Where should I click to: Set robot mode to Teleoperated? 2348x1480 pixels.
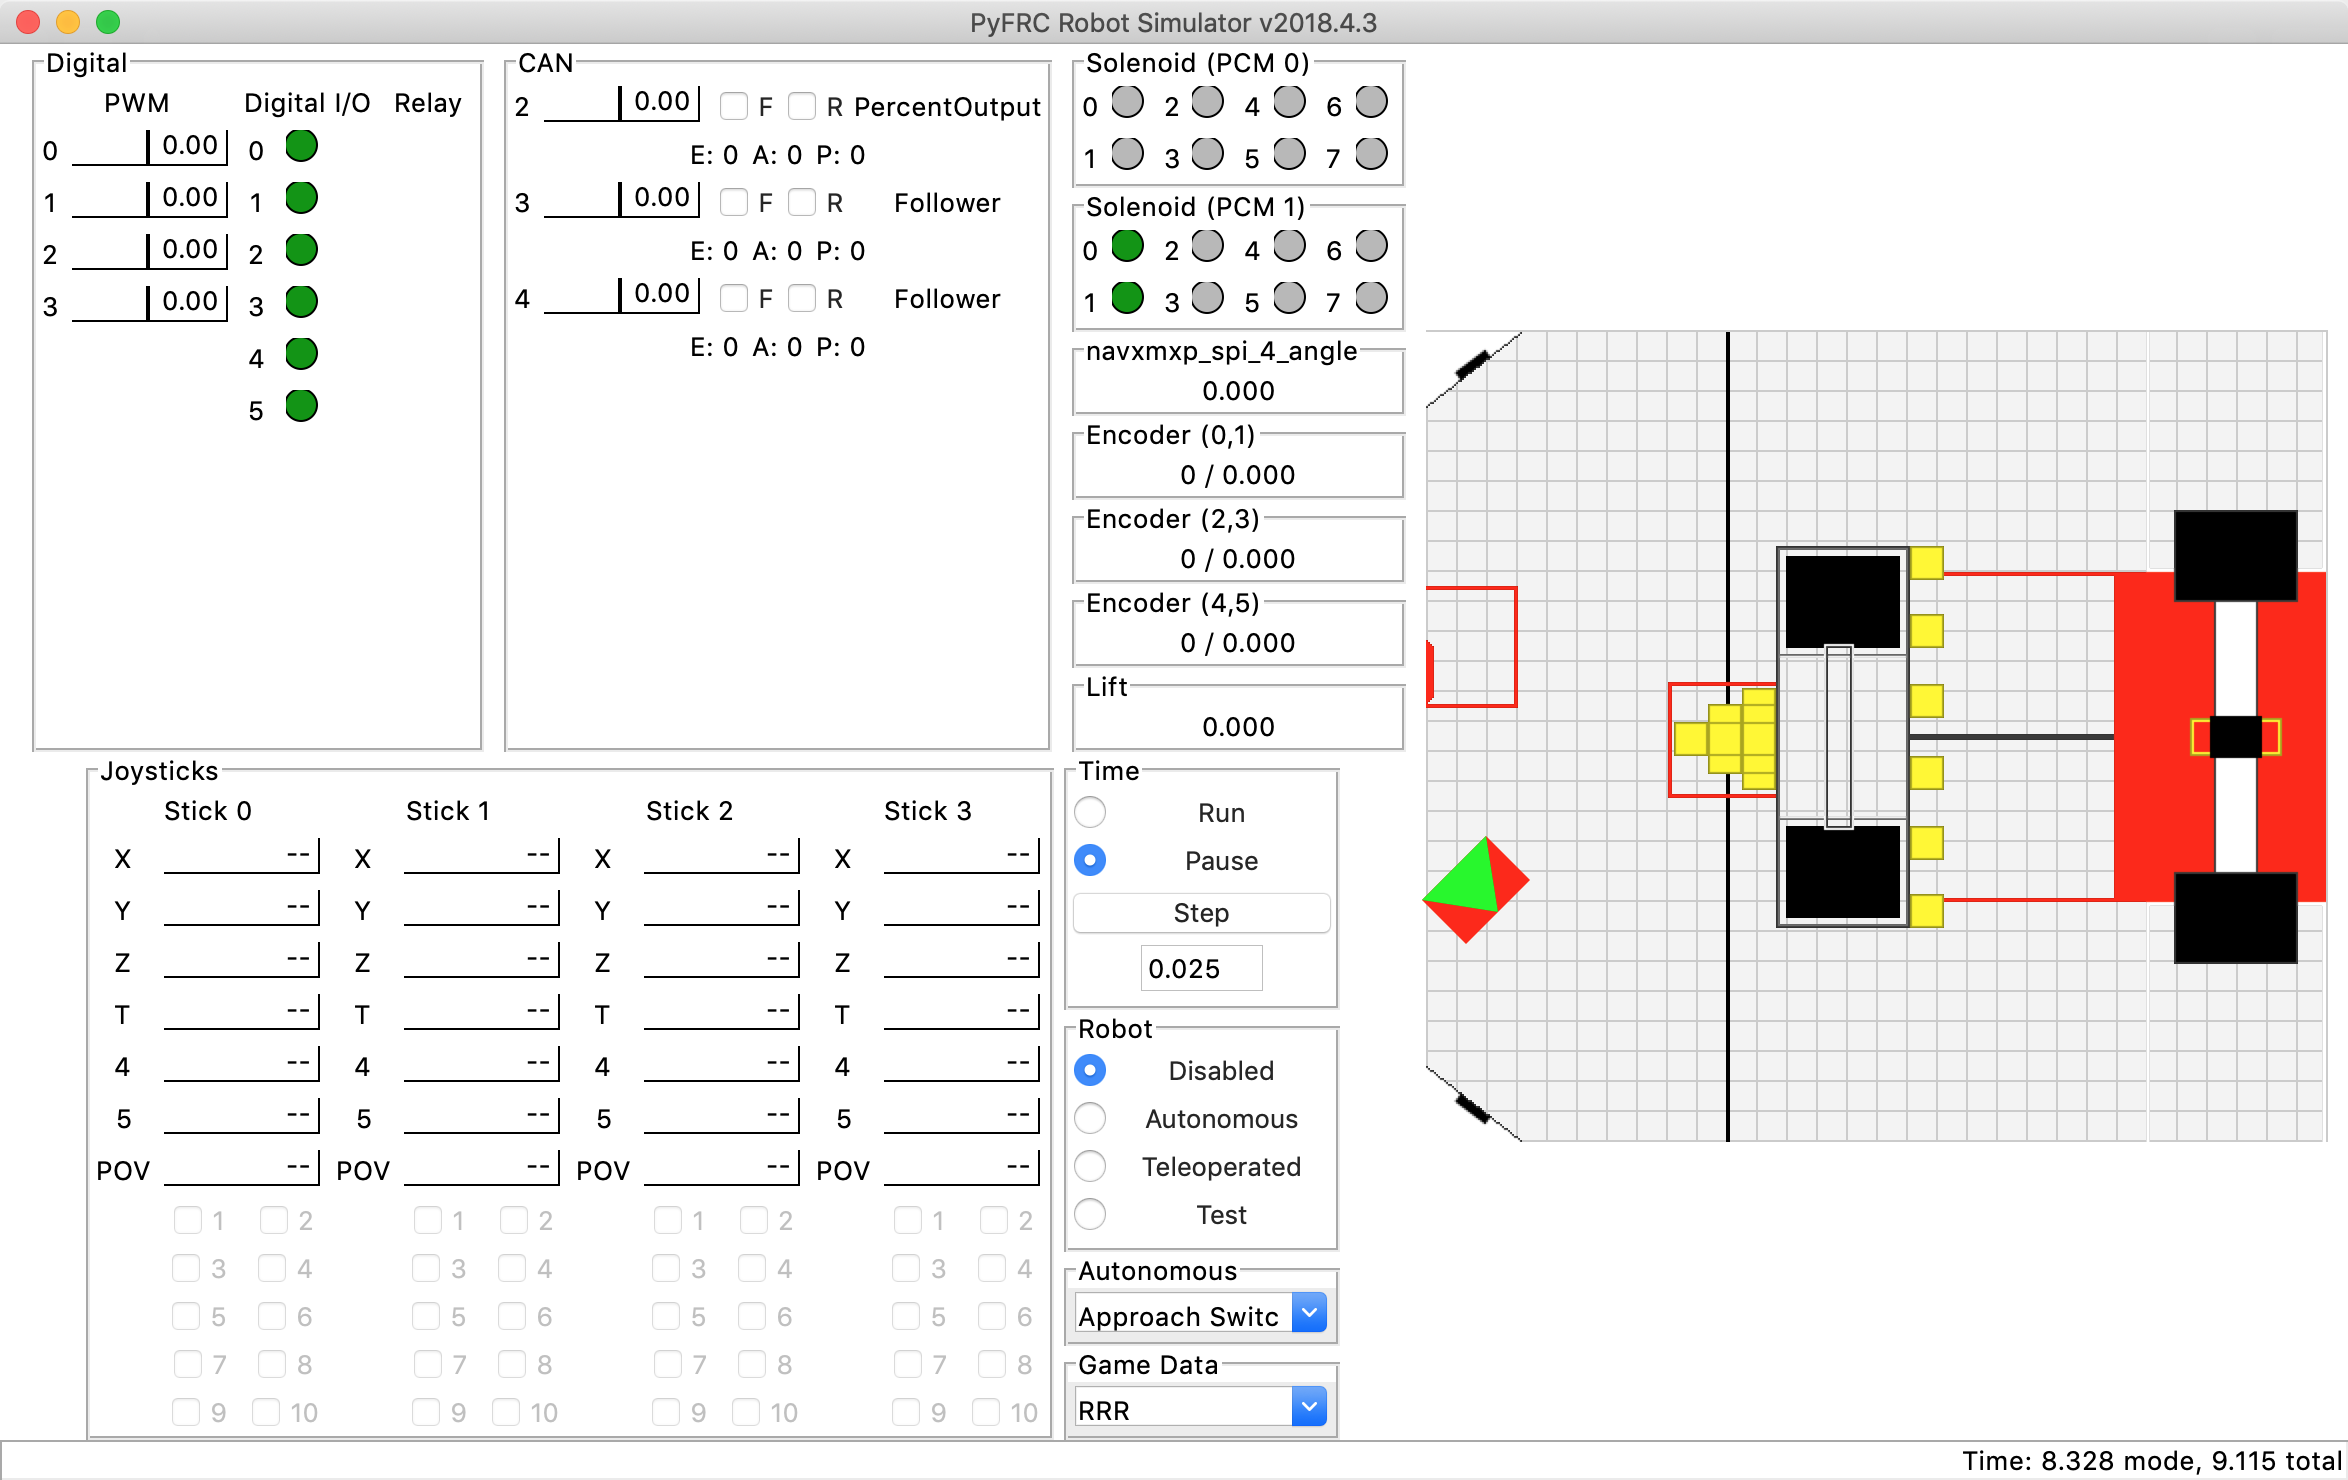[x=1090, y=1166]
